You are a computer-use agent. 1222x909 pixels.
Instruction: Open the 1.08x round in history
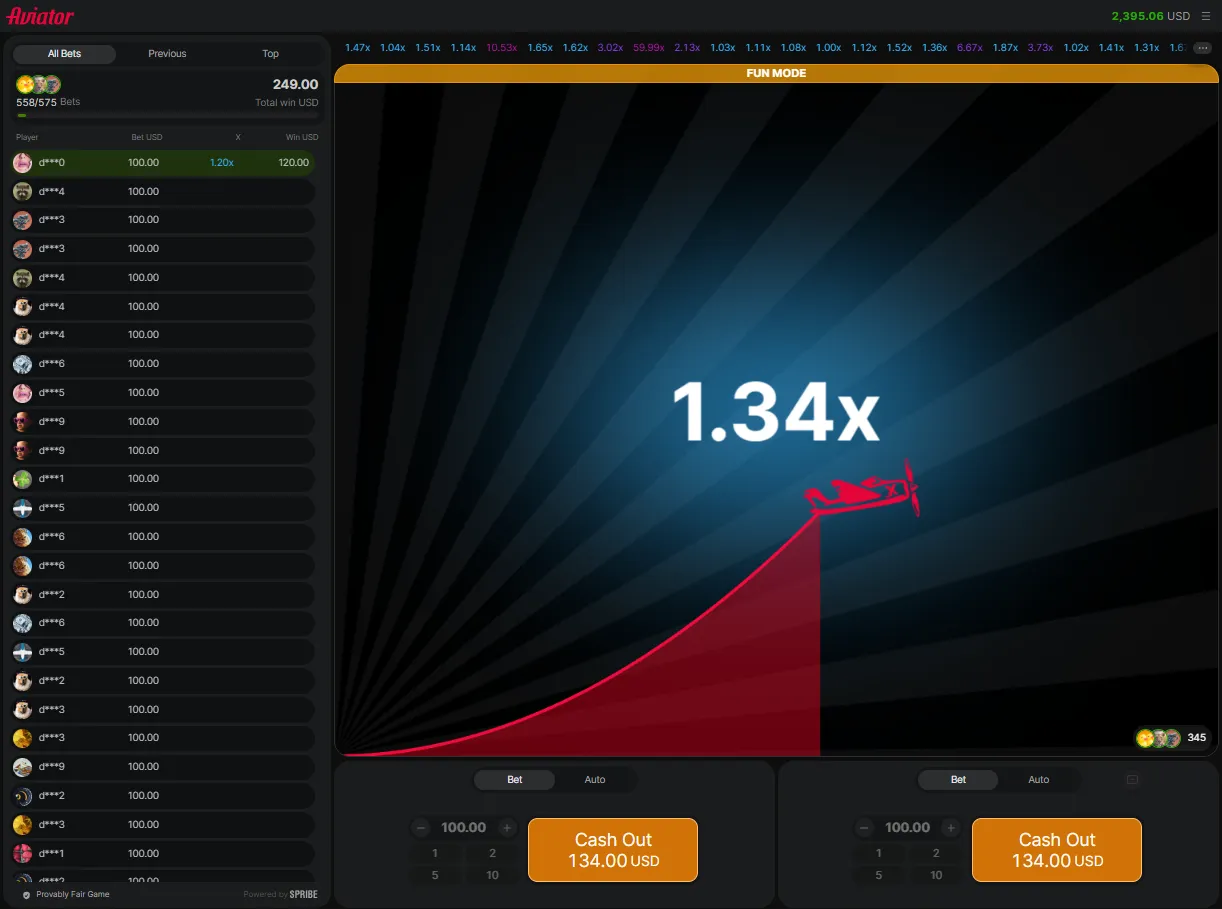tap(793, 48)
